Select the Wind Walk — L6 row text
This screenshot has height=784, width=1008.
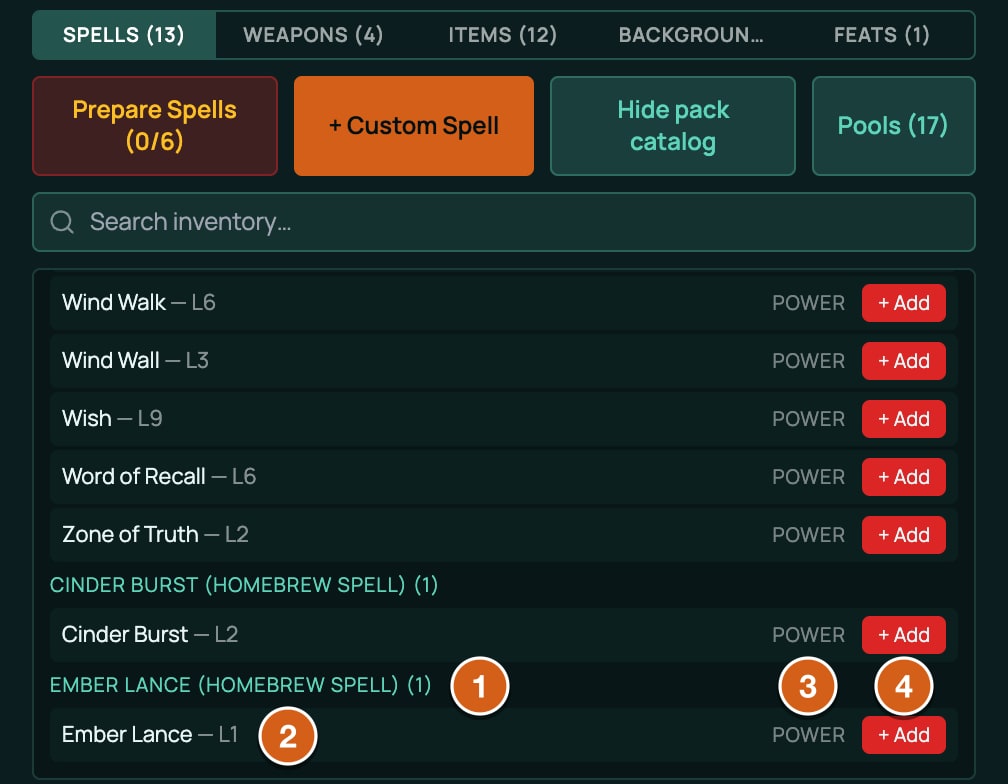click(139, 303)
